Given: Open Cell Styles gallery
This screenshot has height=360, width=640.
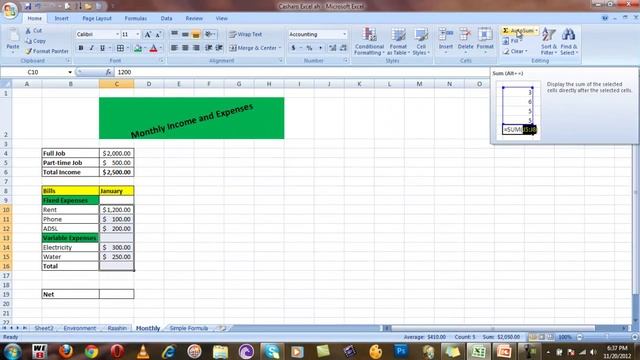Looking at the screenshot, I should (x=421, y=41).
